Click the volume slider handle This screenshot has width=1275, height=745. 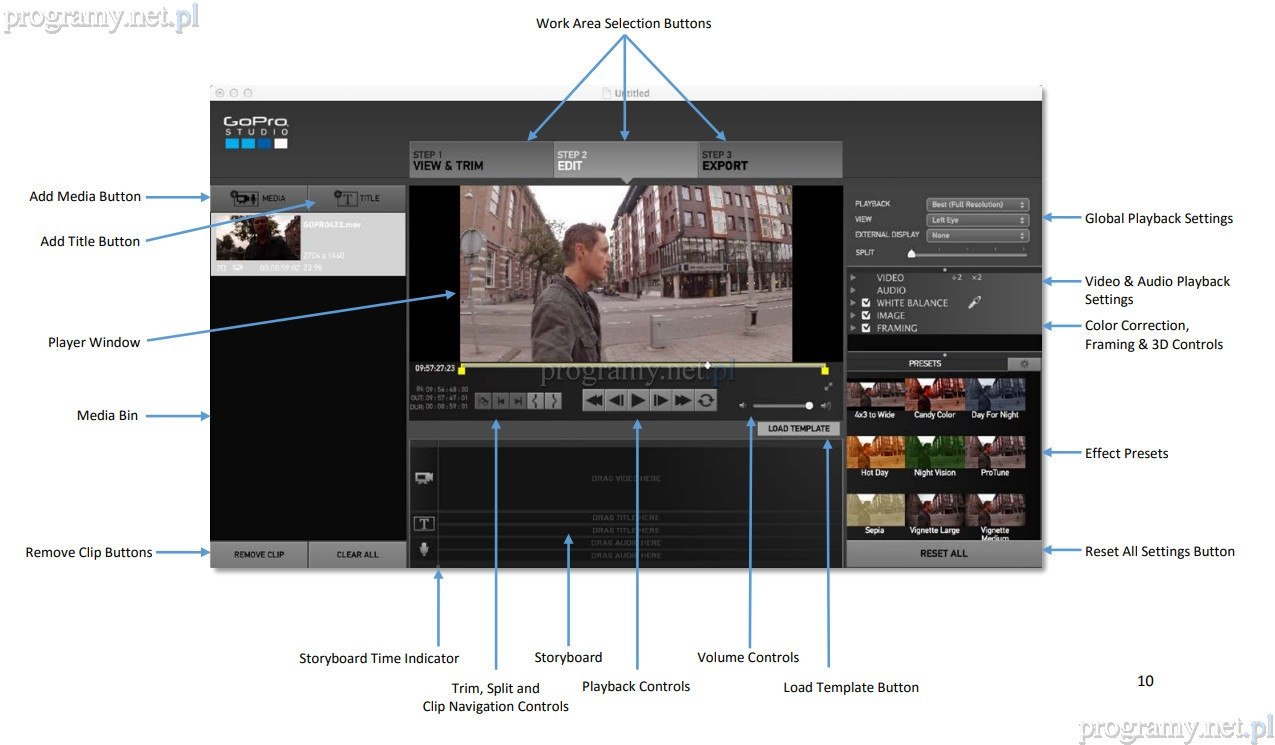(808, 406)
